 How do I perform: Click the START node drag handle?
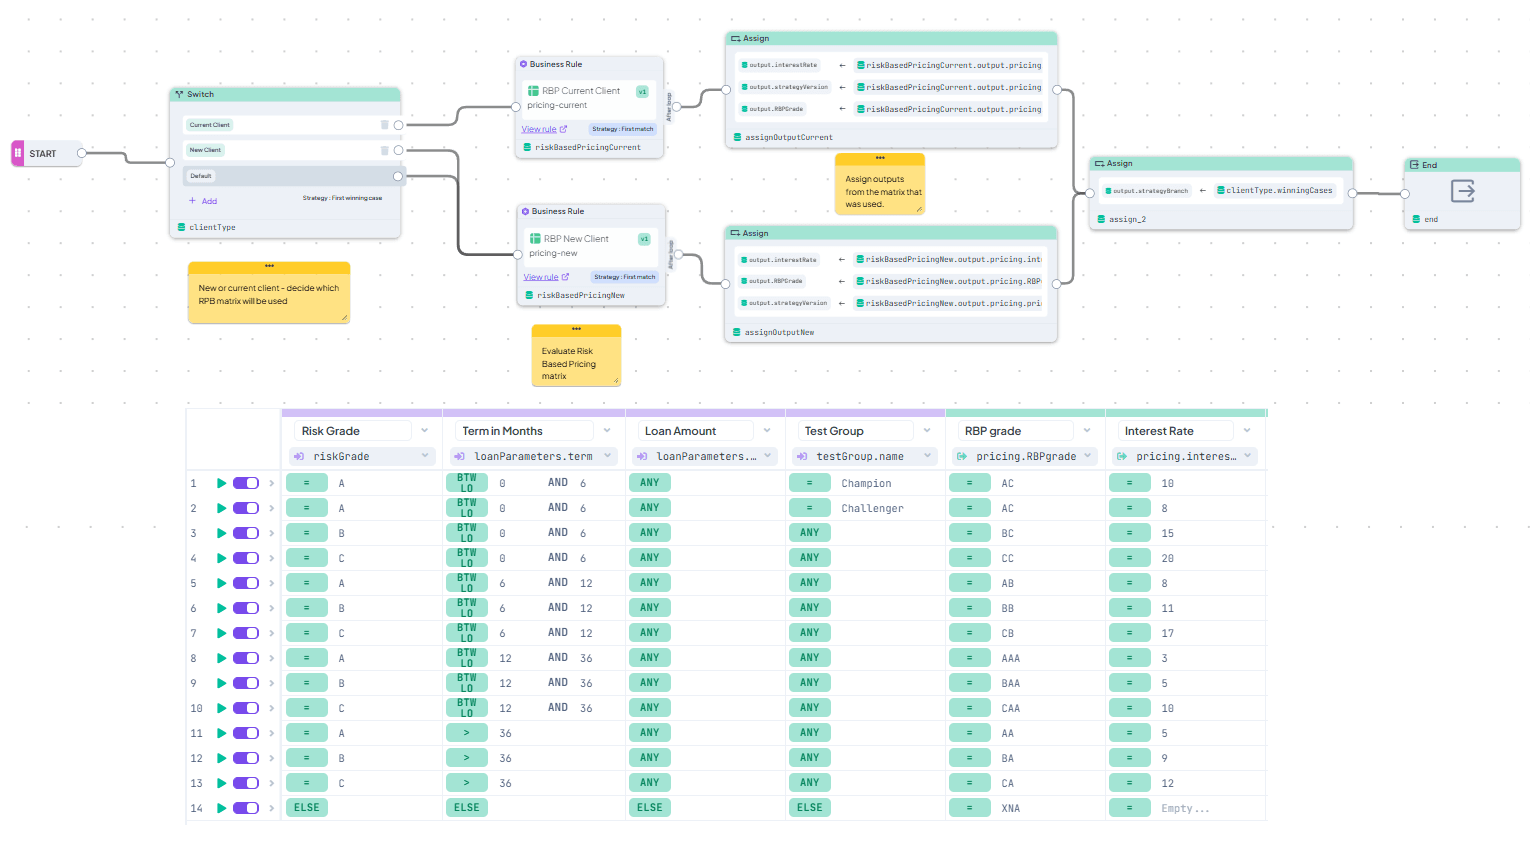18,153
